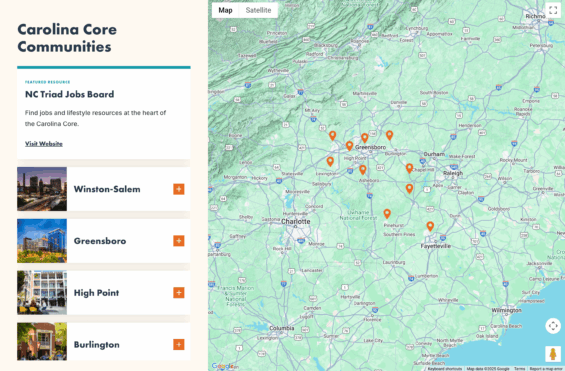Image resolution: width=565 pixels, height=371 pixels.
Task: Open the Visit Website link
Action: [44, 144]
